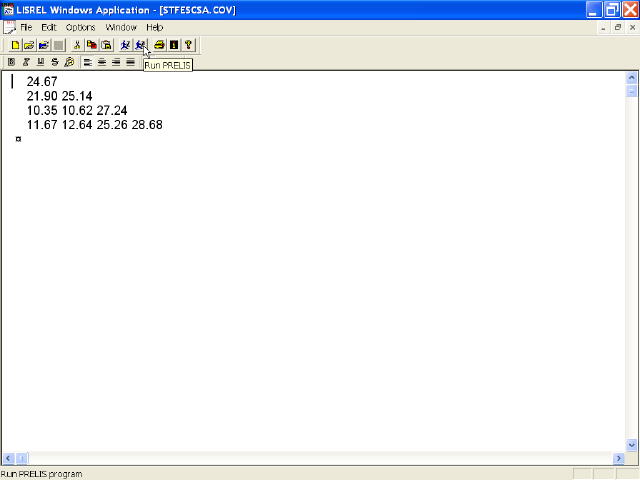Toggle bold text formatting
The height and width of the screenshot is (480, 640).
click(x=12, y=62)
